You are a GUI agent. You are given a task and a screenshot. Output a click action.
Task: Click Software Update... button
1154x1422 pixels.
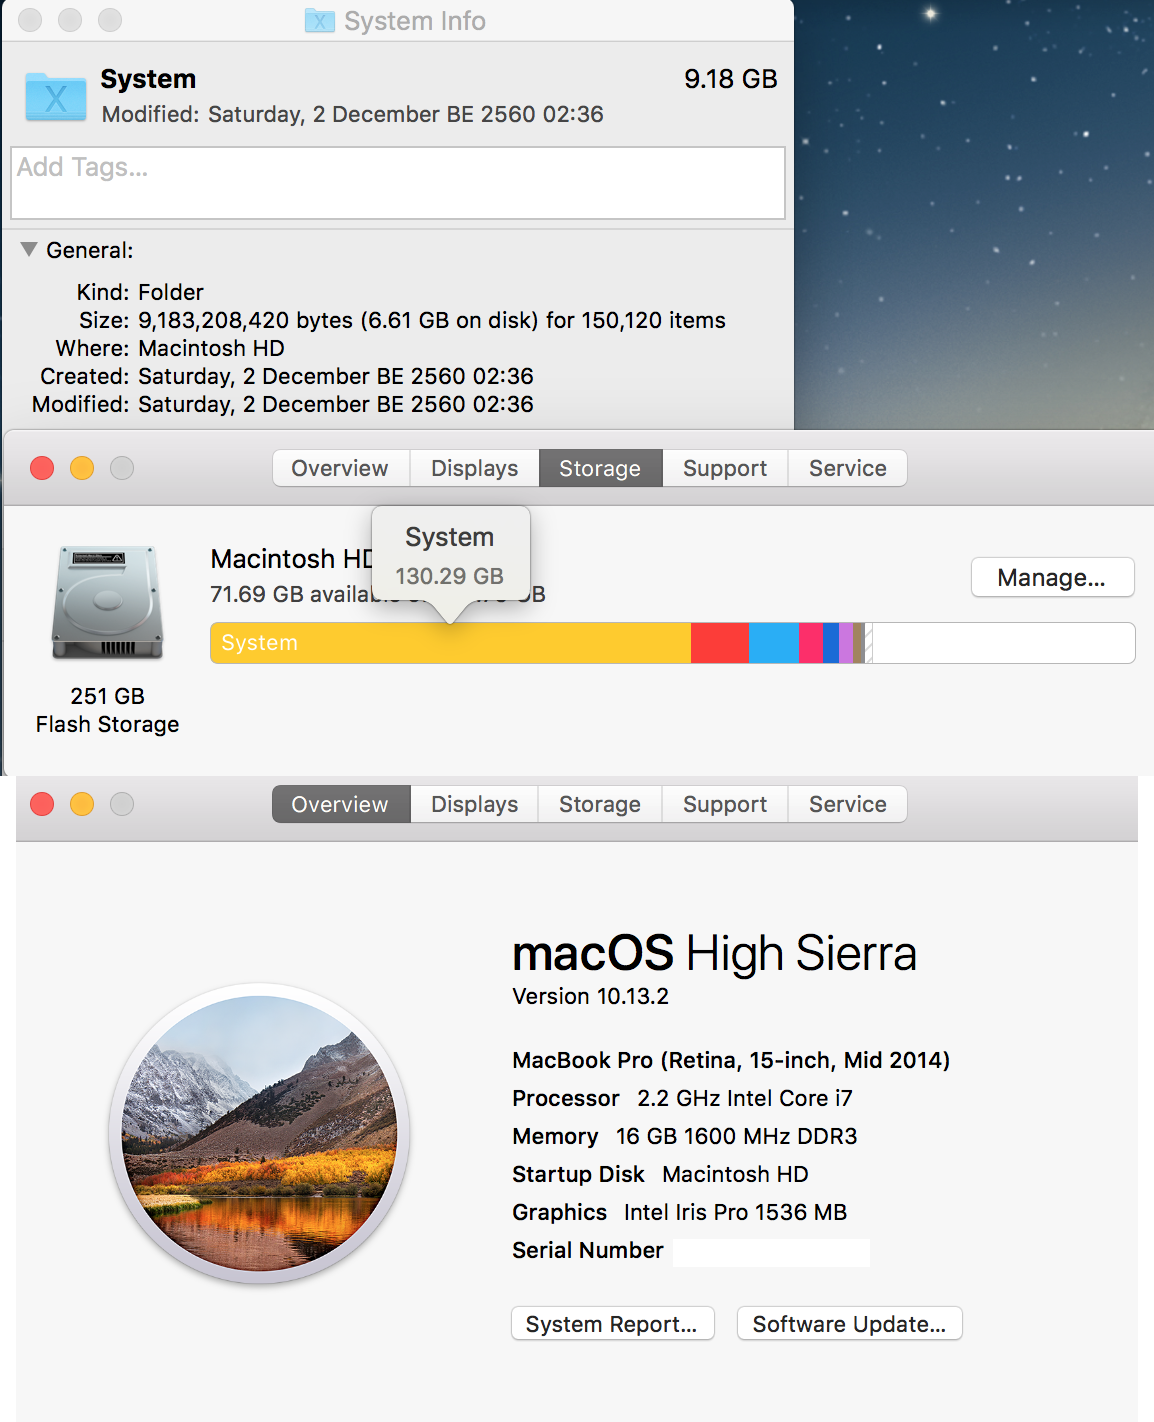click(x=849, y=1324)
